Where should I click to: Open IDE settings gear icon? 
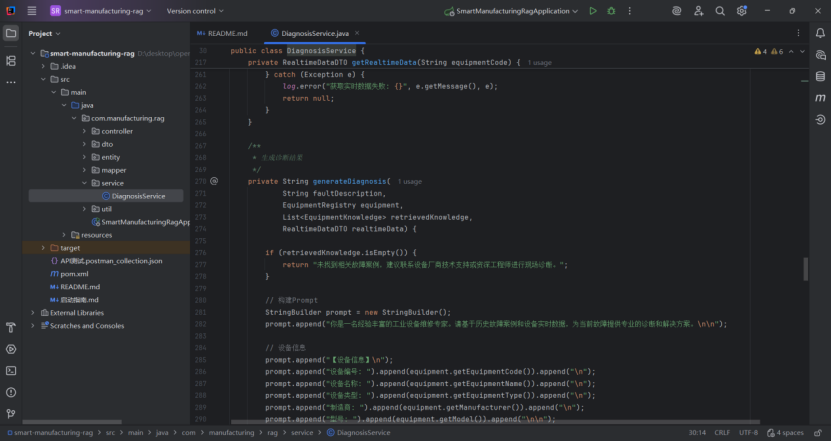[x=741, y=11]
